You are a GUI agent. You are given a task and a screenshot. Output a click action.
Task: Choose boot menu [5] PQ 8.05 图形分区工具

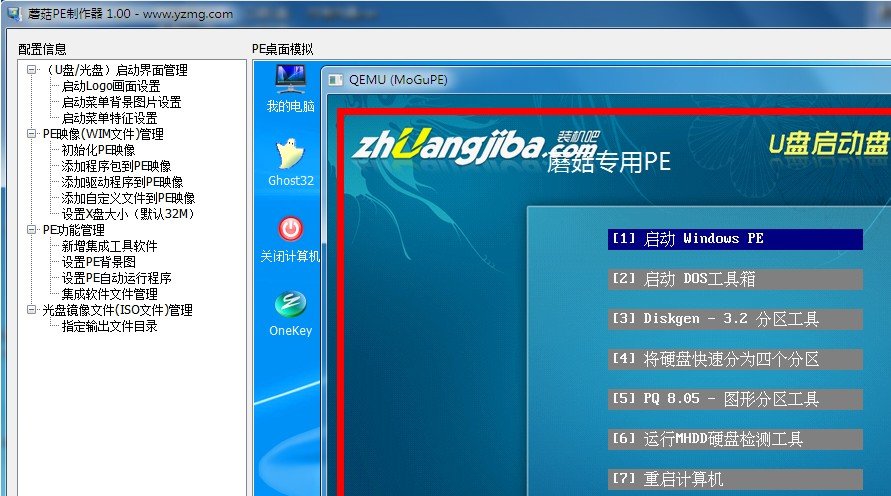point(735,399)
